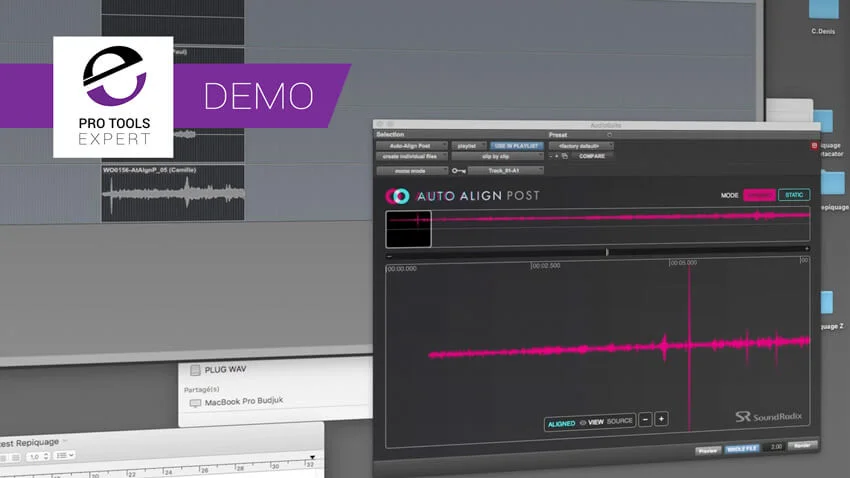Click the 00:00.000 timeline marker
The width and height of the screenshot is (850, 478).
pyautogui.click(x=401, y=269)
